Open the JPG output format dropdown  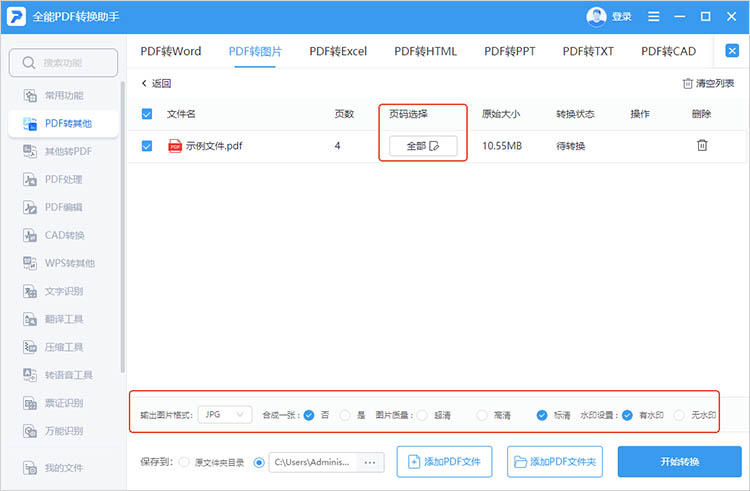(224, 414)
